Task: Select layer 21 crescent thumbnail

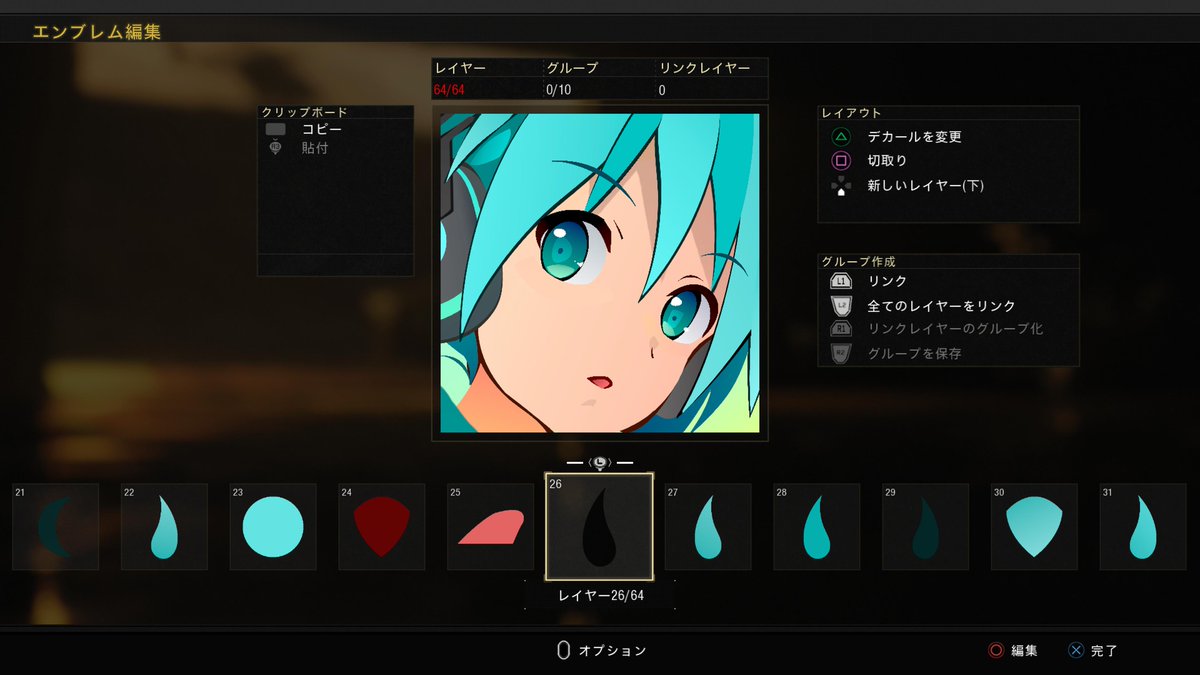Action: tap(55, 527)
